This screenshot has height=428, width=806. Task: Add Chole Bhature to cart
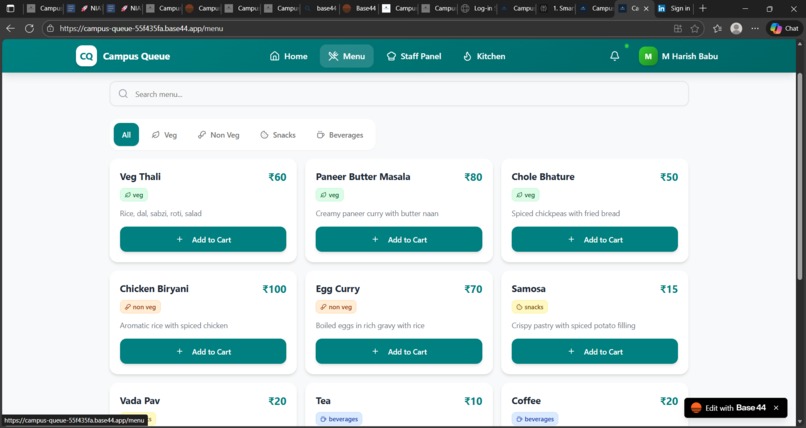(595, 239)
